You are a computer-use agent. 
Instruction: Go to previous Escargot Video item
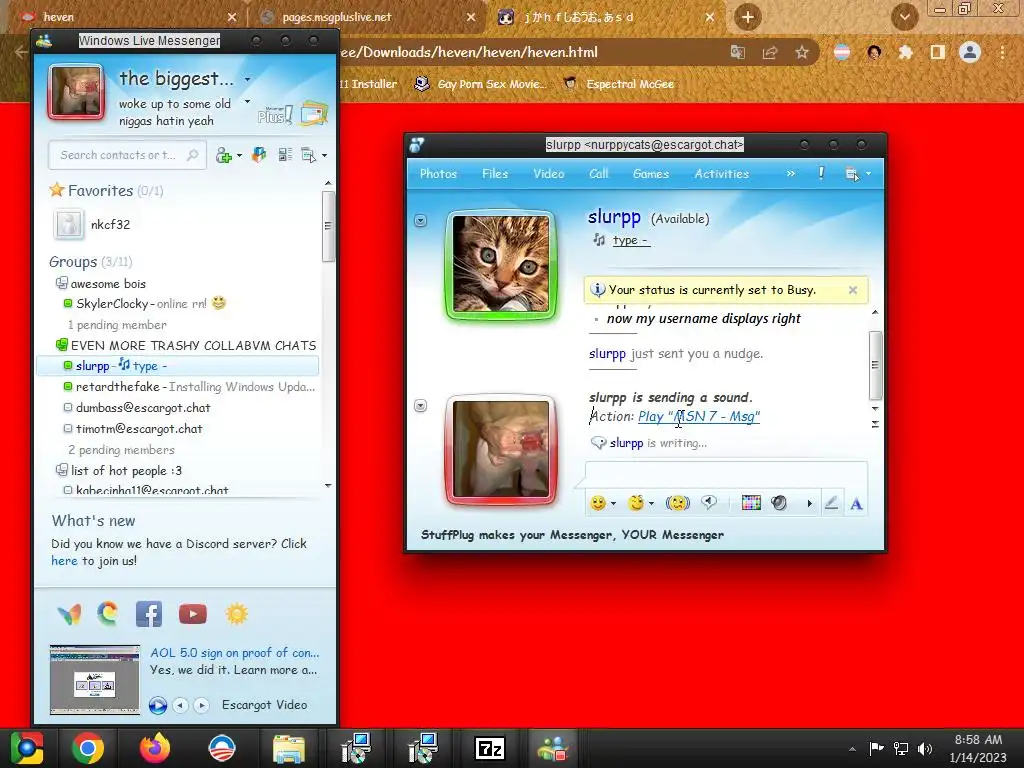(180, 705)
